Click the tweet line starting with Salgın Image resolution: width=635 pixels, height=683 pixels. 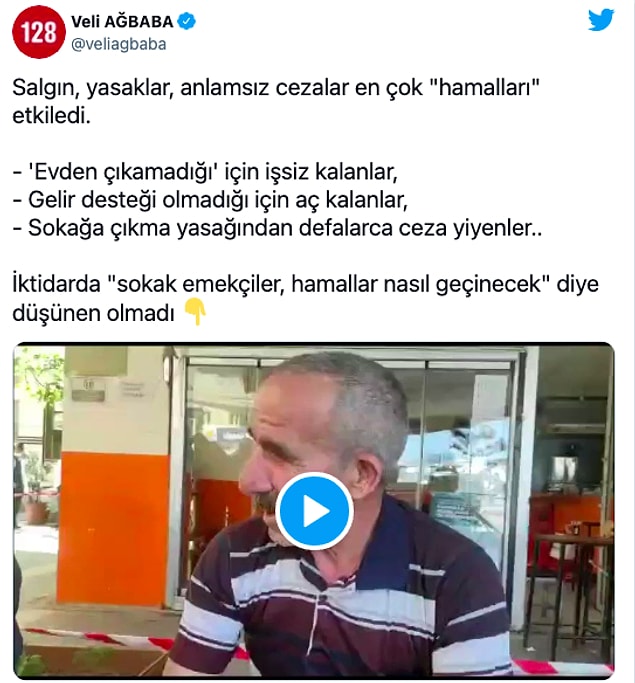[x=276, y=88]
